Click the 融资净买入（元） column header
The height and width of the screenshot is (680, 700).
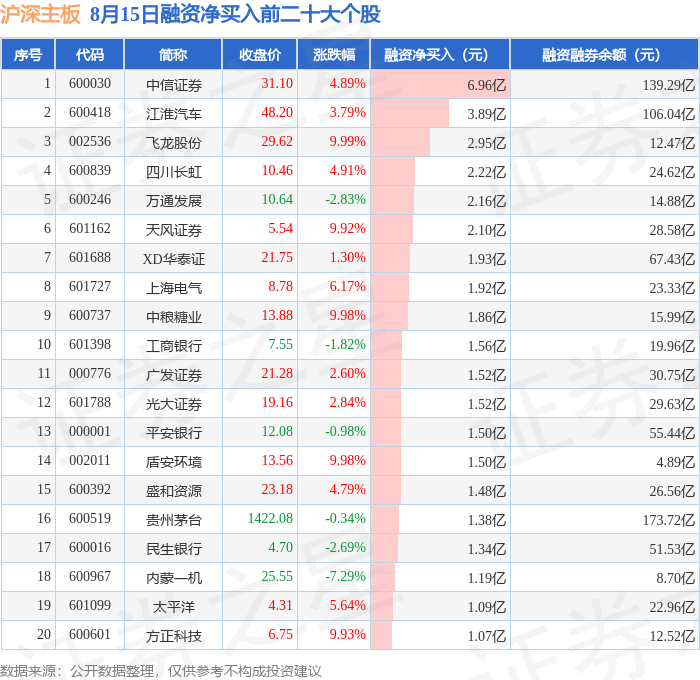440,54
